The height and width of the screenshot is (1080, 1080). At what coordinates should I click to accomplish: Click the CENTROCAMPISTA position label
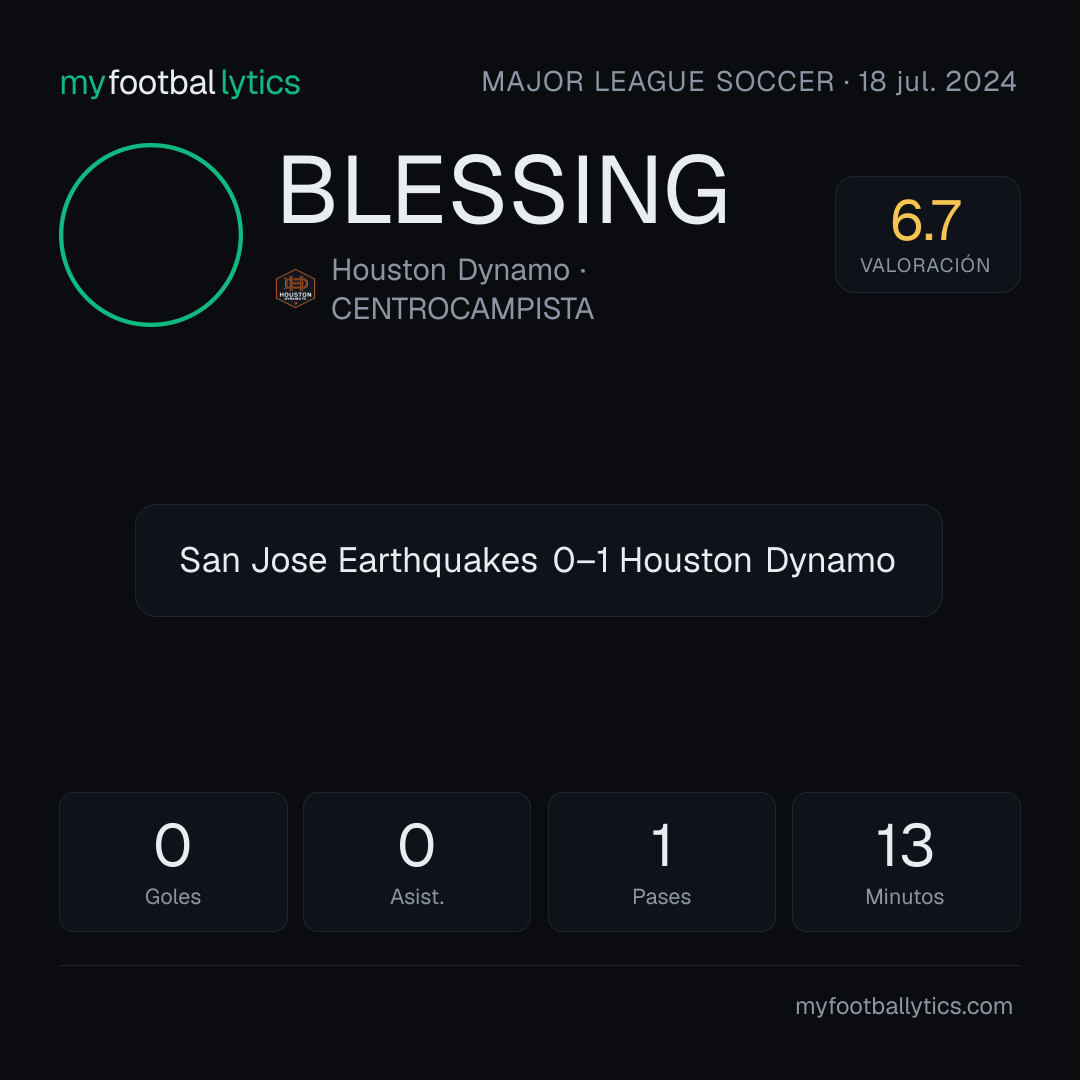tap(462, 309)
